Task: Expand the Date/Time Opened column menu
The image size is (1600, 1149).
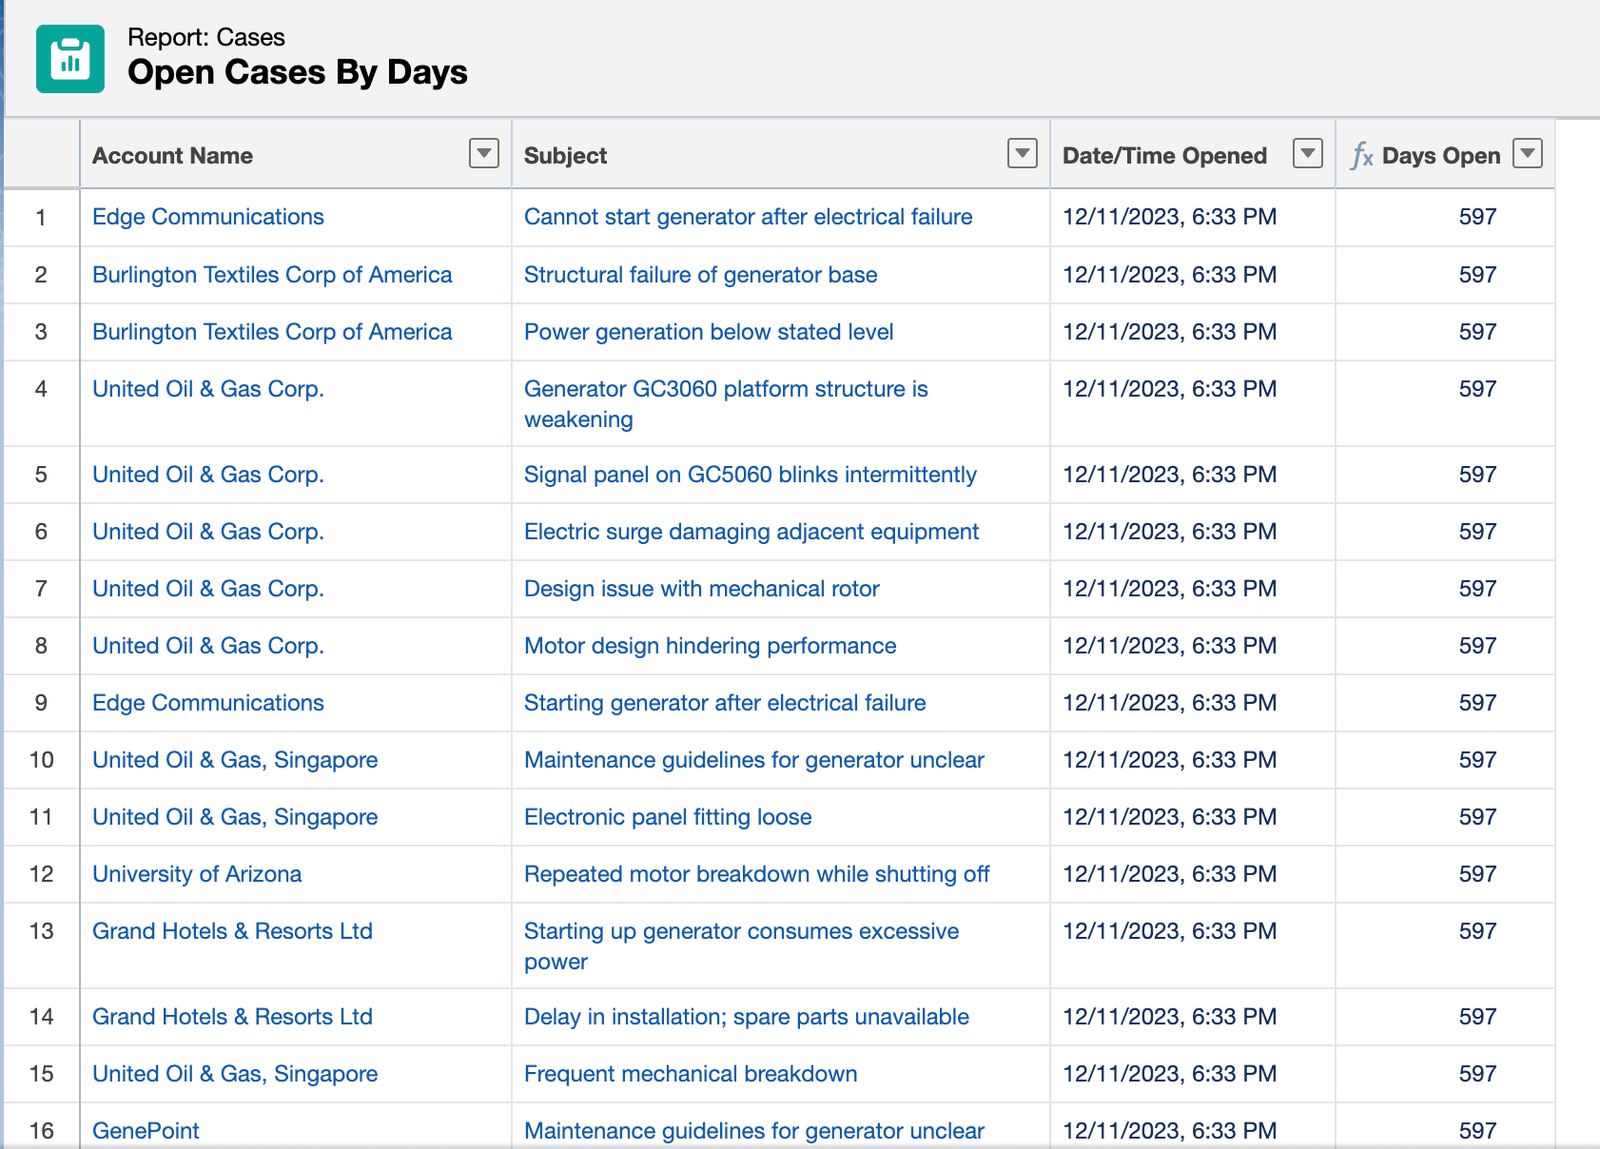Action: tap(1307, 154)
